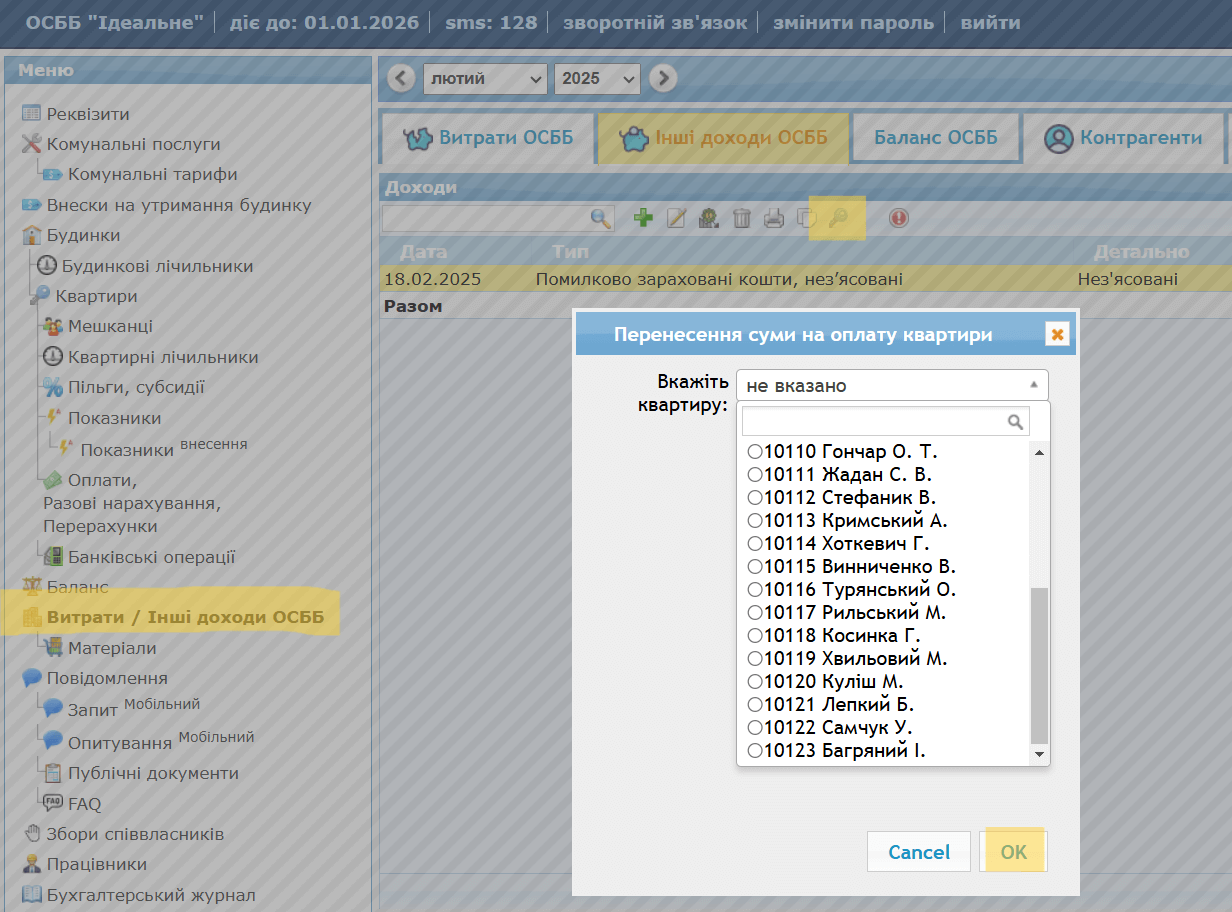Collapse the apartment combo box 'не вказано'
1232x912 pixels.
click(892, 385)
